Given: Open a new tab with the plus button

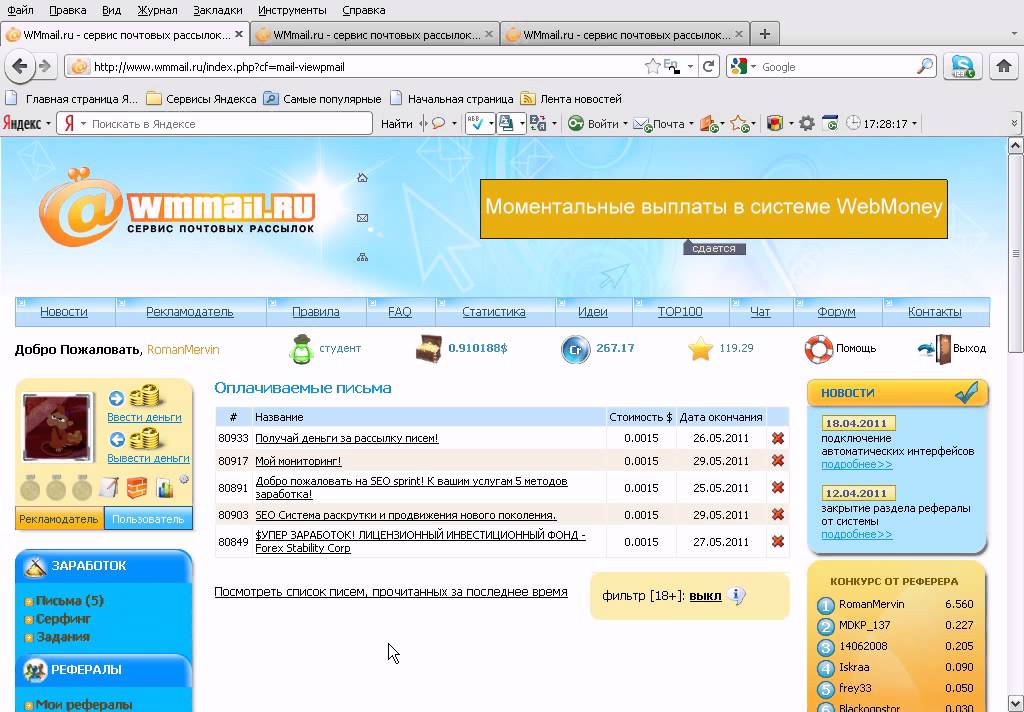Looking at the screenshot, I should coord(765,34).
